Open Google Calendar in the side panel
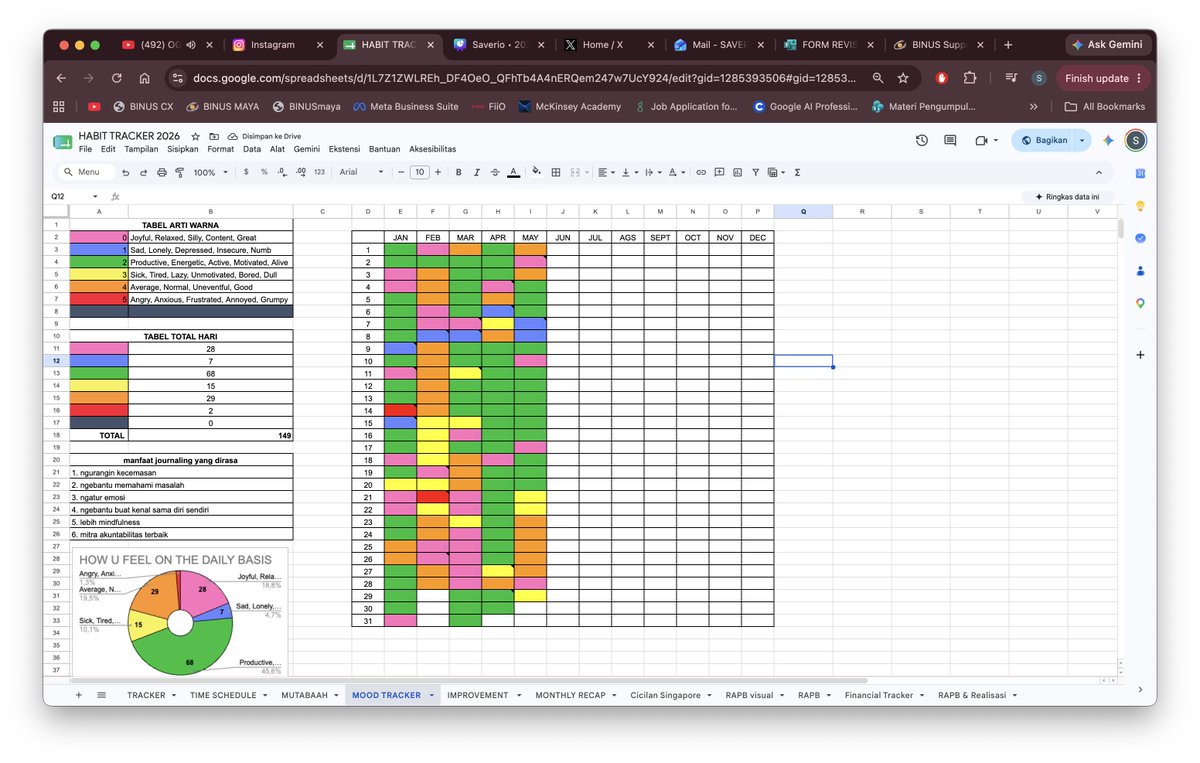Viewport: 1200px width, 763px height. tap(1140, 173)
